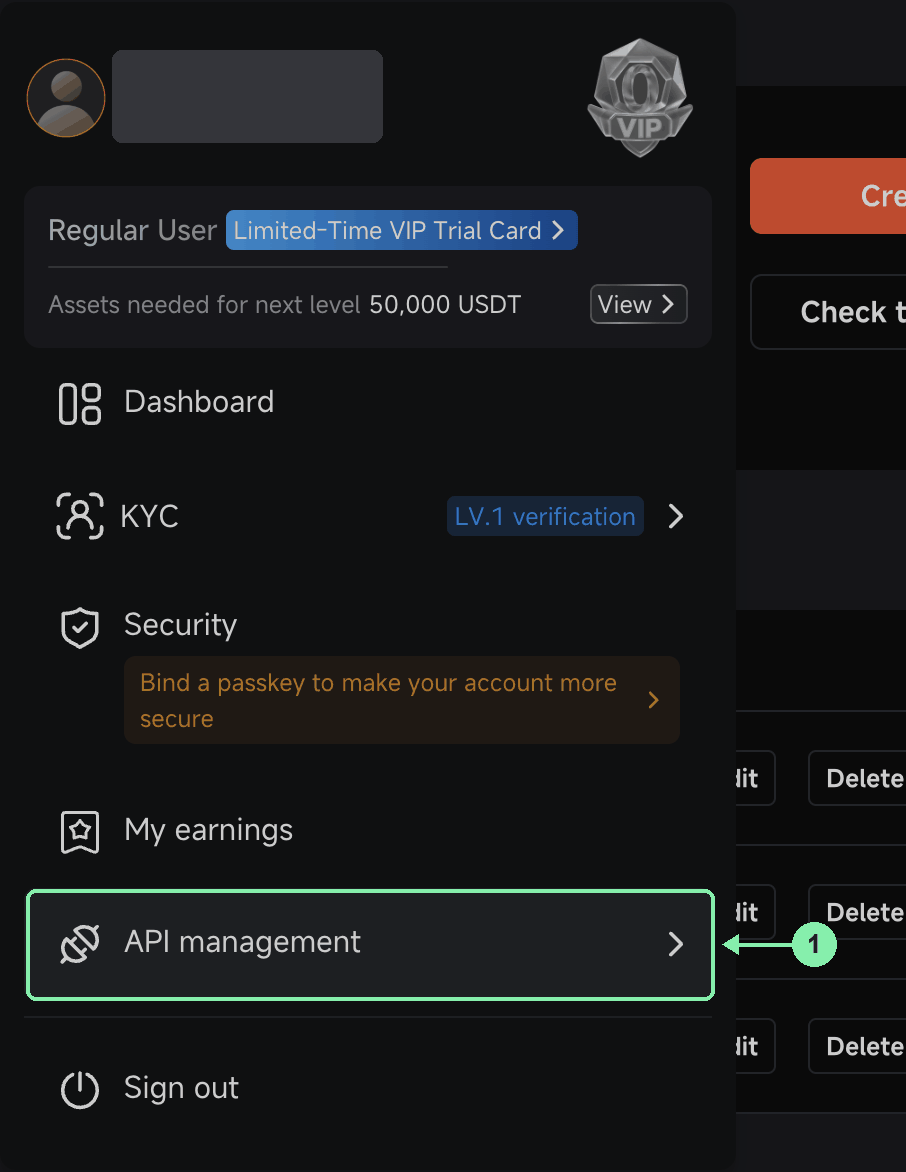Screen dimensions: 906x1172
Task: Click the orange Create button behind menu
Action: 828,196
